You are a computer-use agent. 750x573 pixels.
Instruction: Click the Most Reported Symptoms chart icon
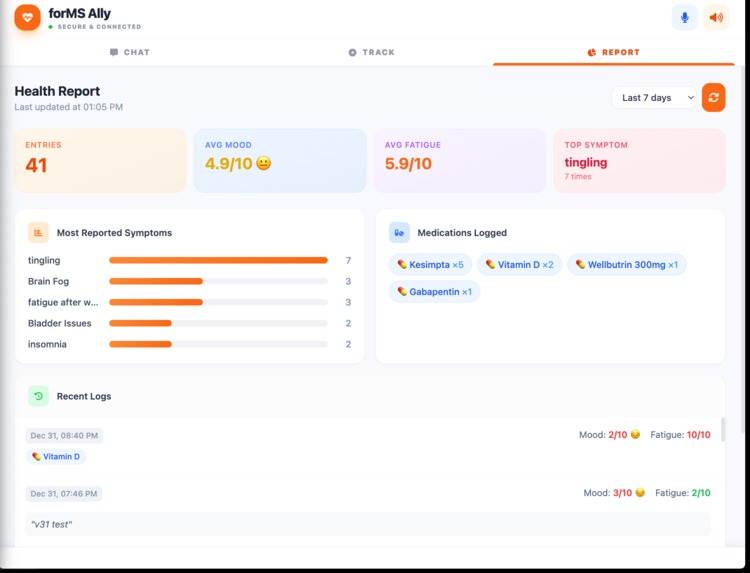coord(38,232)
